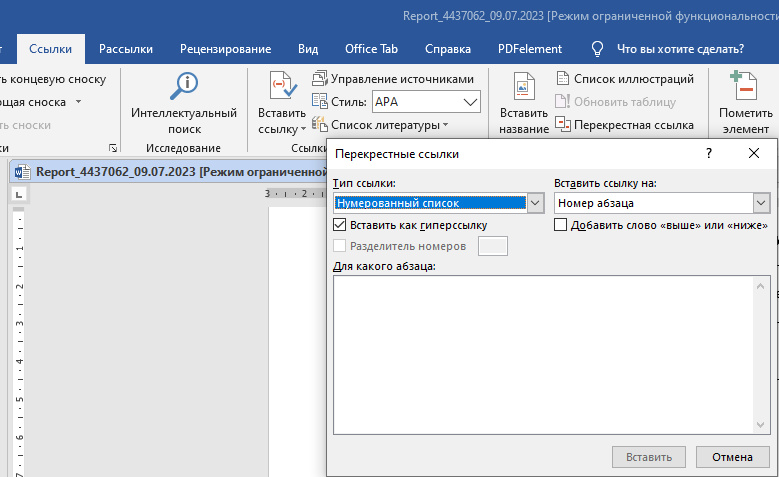Open the Рецензирование ribbon tab
779x477 pixels.
(x=225, y=48)
